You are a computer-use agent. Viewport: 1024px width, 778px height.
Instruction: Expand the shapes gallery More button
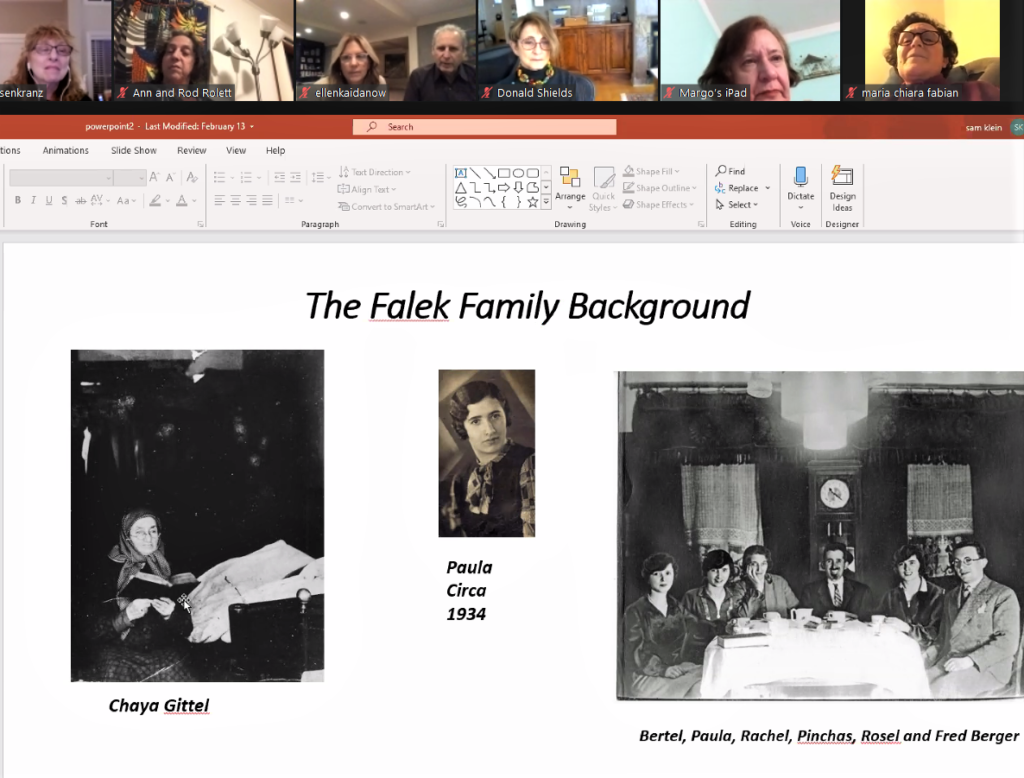pos(546,203)
